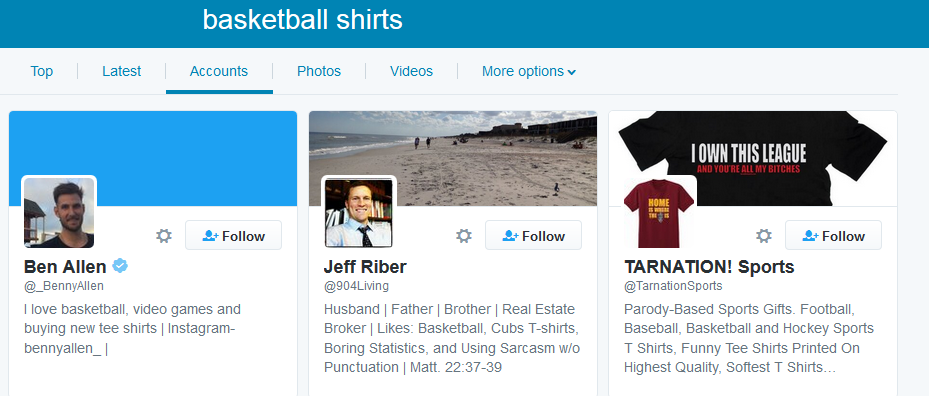Click the Jeff Riber name link
This screenshot has height=396, width=929.
tap(365, 267)
